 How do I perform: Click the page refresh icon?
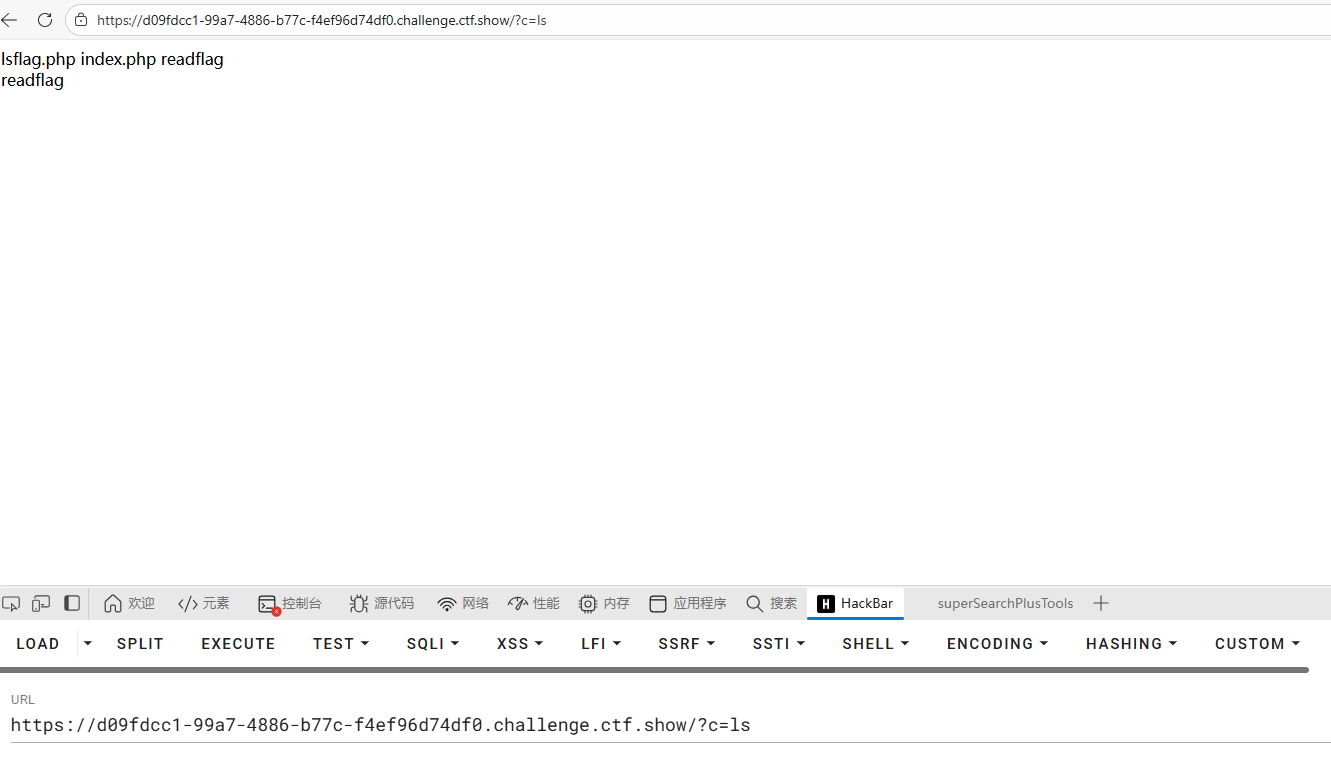[44, 19]
